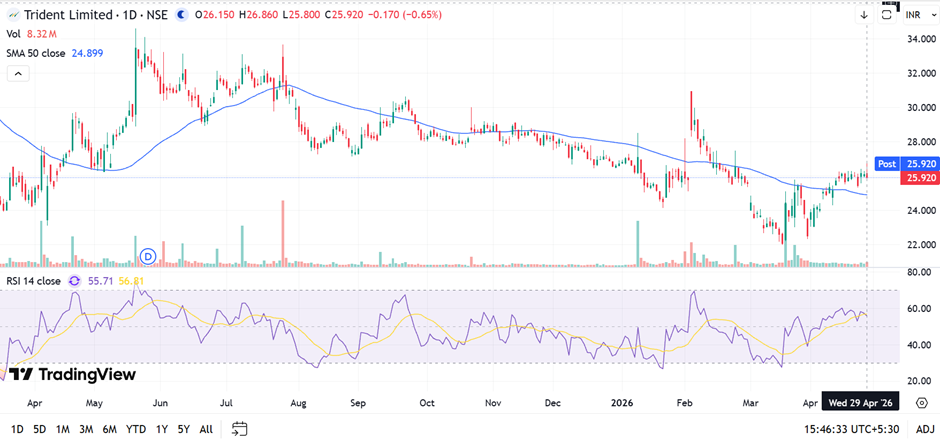Select the 5D time range
The image size is (940, 439).
click(x=39, y=429)
